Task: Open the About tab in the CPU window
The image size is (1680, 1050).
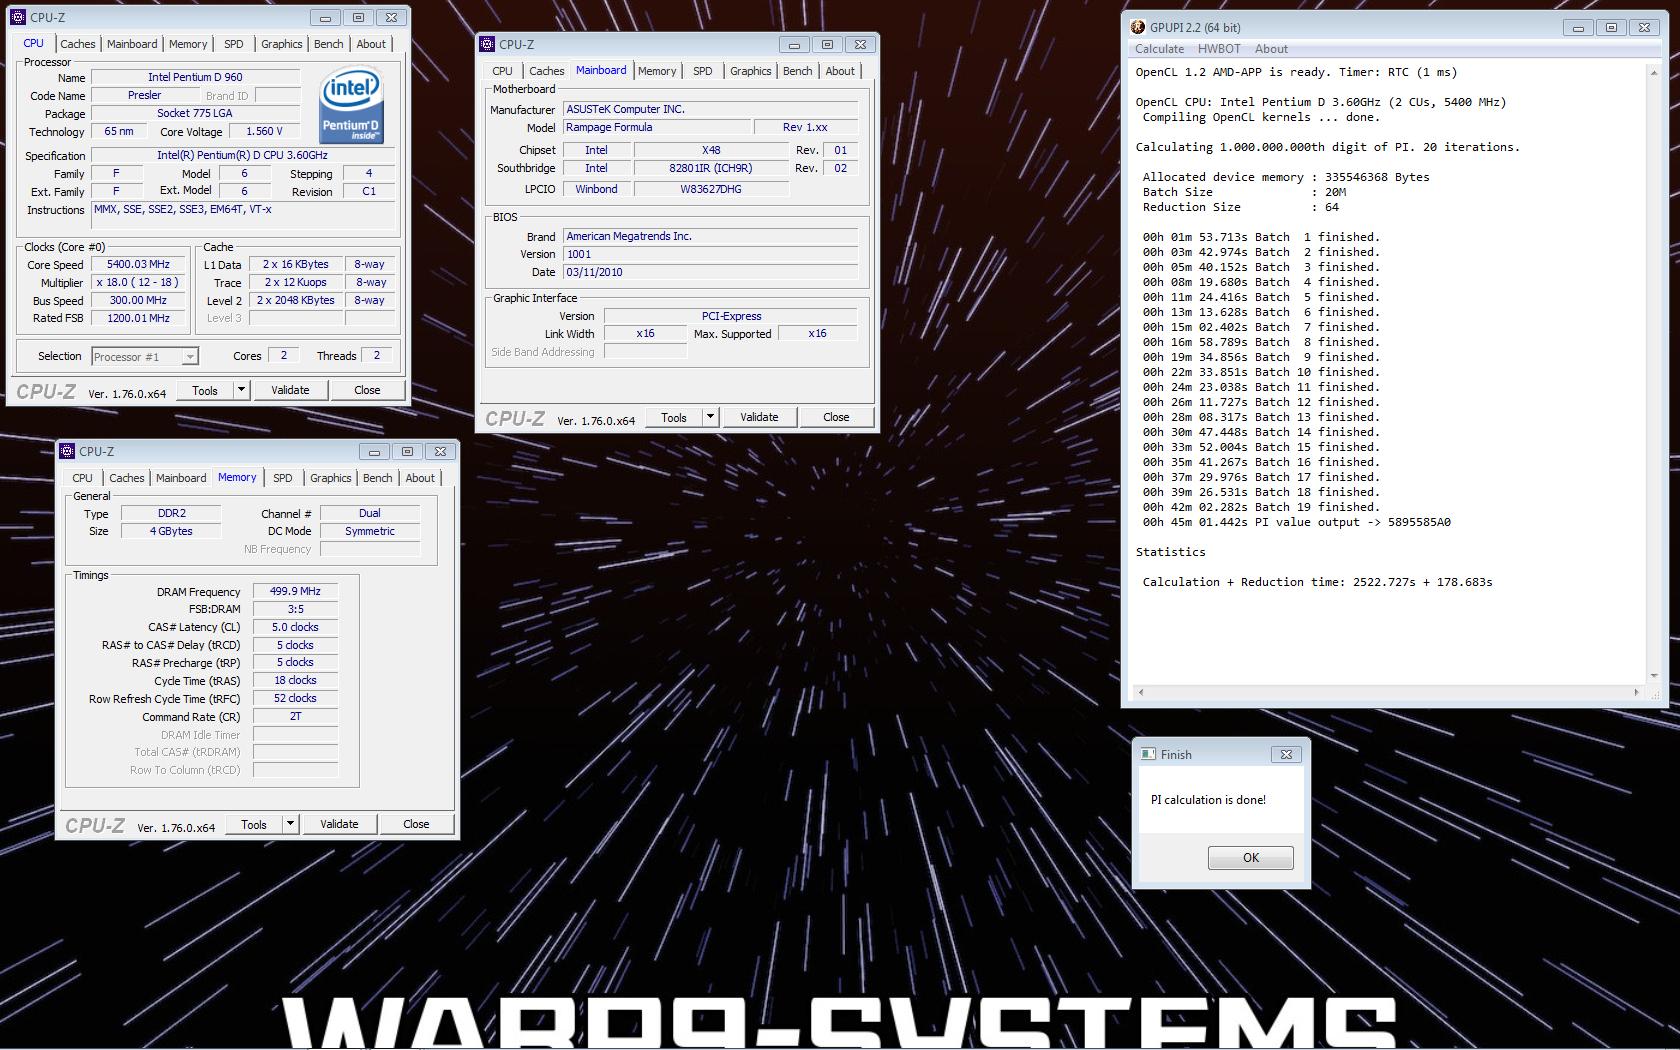Action: pyautogui.click(x=371, y=44)
